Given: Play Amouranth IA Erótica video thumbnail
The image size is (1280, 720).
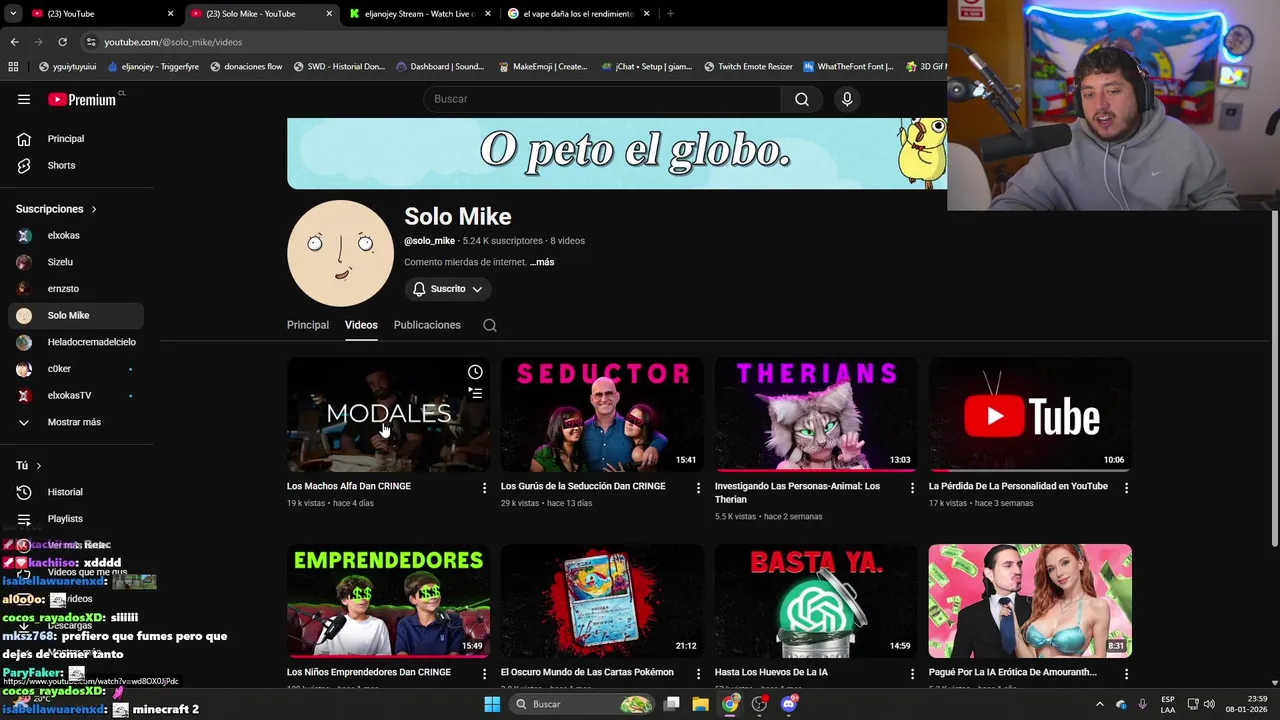Looking at the screenshot, I should pyautogui.click(x=1030, y=601).
